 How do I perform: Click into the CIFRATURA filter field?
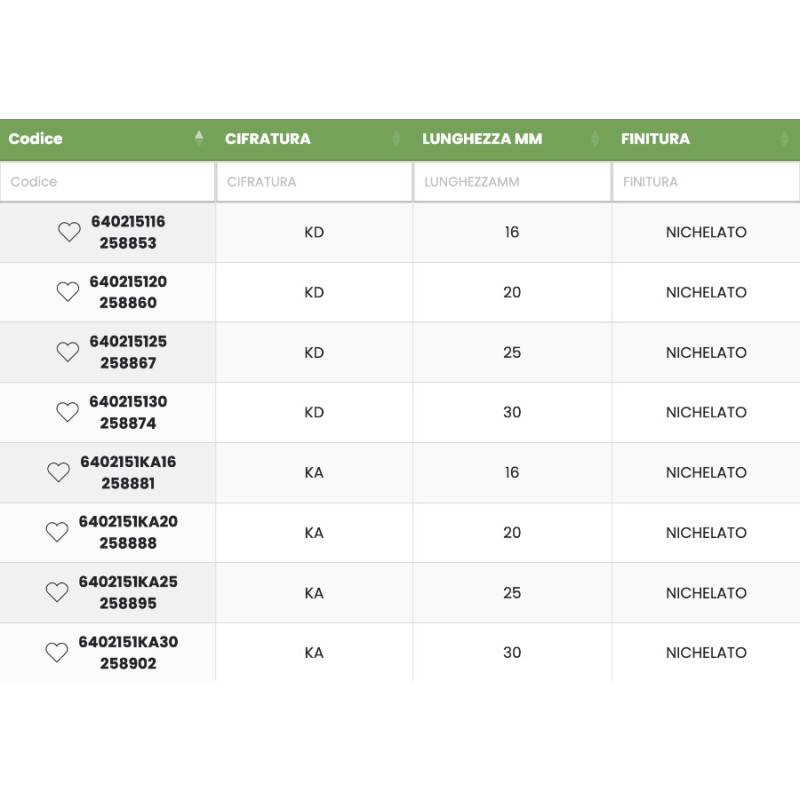(x=314, y=182)
